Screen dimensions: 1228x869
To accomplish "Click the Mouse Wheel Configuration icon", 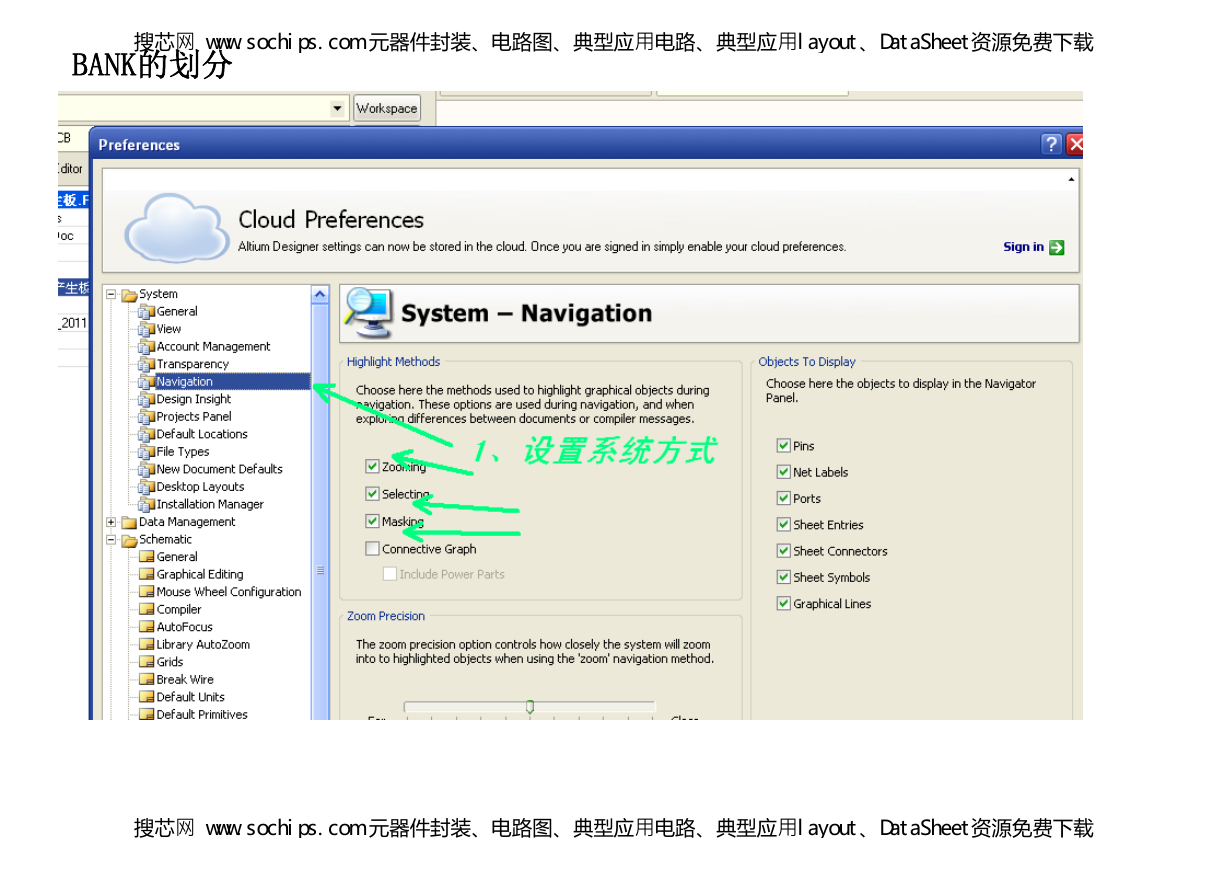I will pyautogui.click(x=147, y=592).
